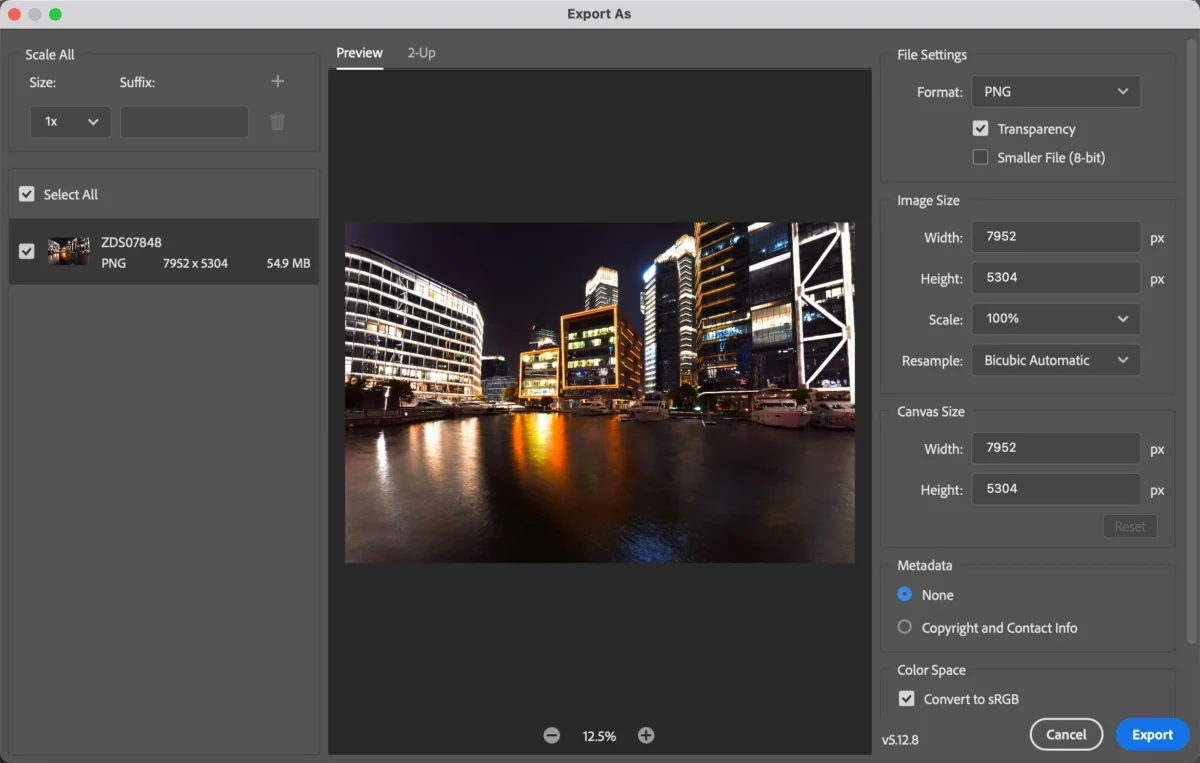The width and height of the screenshot is (1200, 763).
Task: Disable Transparency for PNG export
Action: [x=981, y=128]
